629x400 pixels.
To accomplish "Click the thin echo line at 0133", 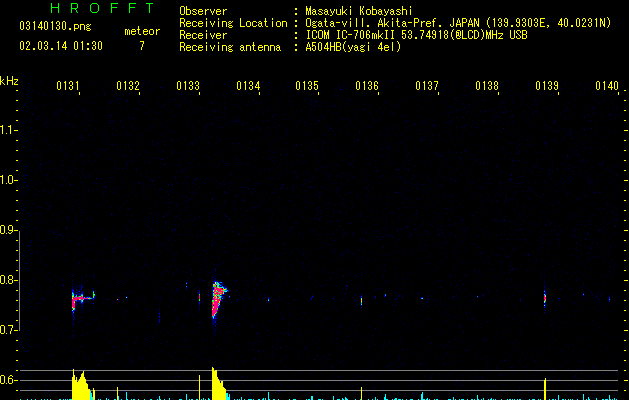I will click(199, 298).
